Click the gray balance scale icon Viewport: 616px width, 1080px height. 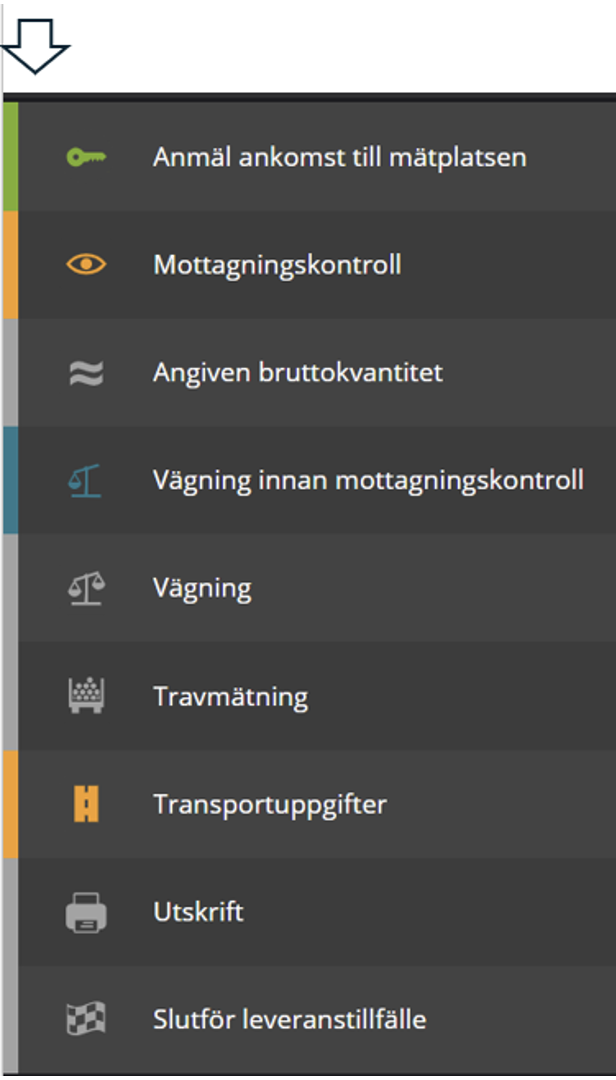(86, 588)
